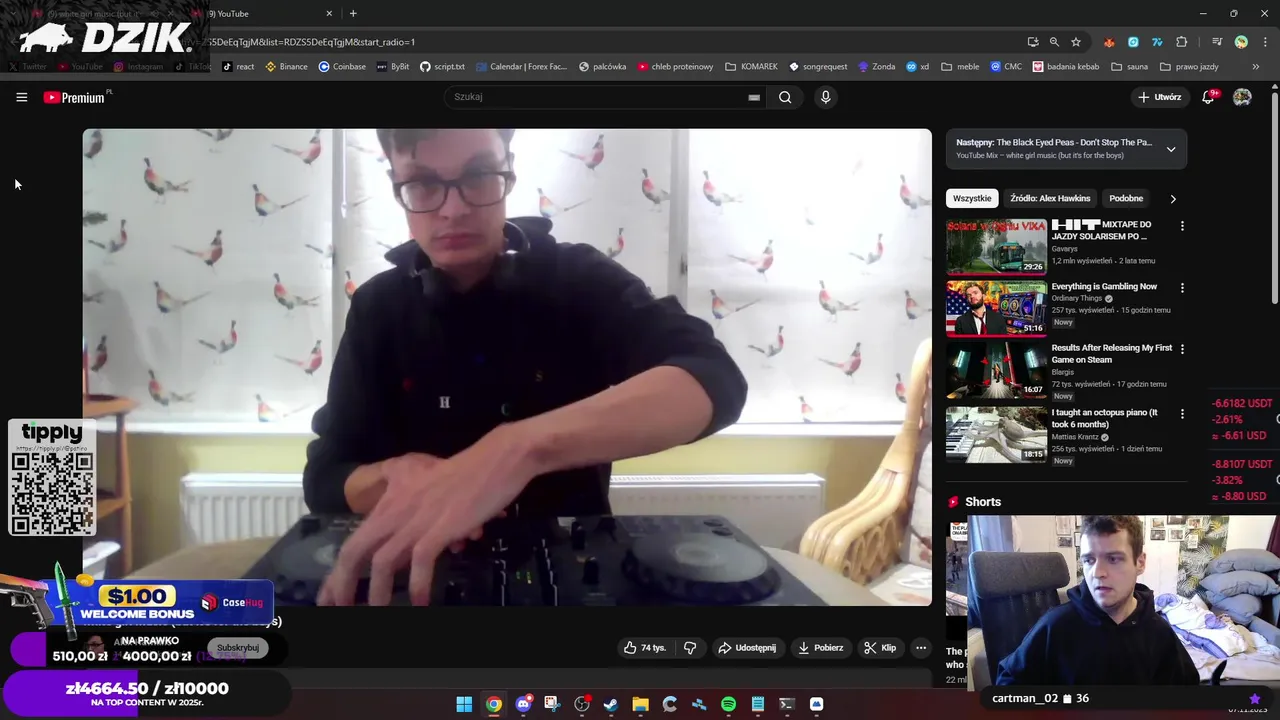Click the Ordinary Things channel name
The height and width of the screenshot is (720, 1280).
[x=1076, y=298]
